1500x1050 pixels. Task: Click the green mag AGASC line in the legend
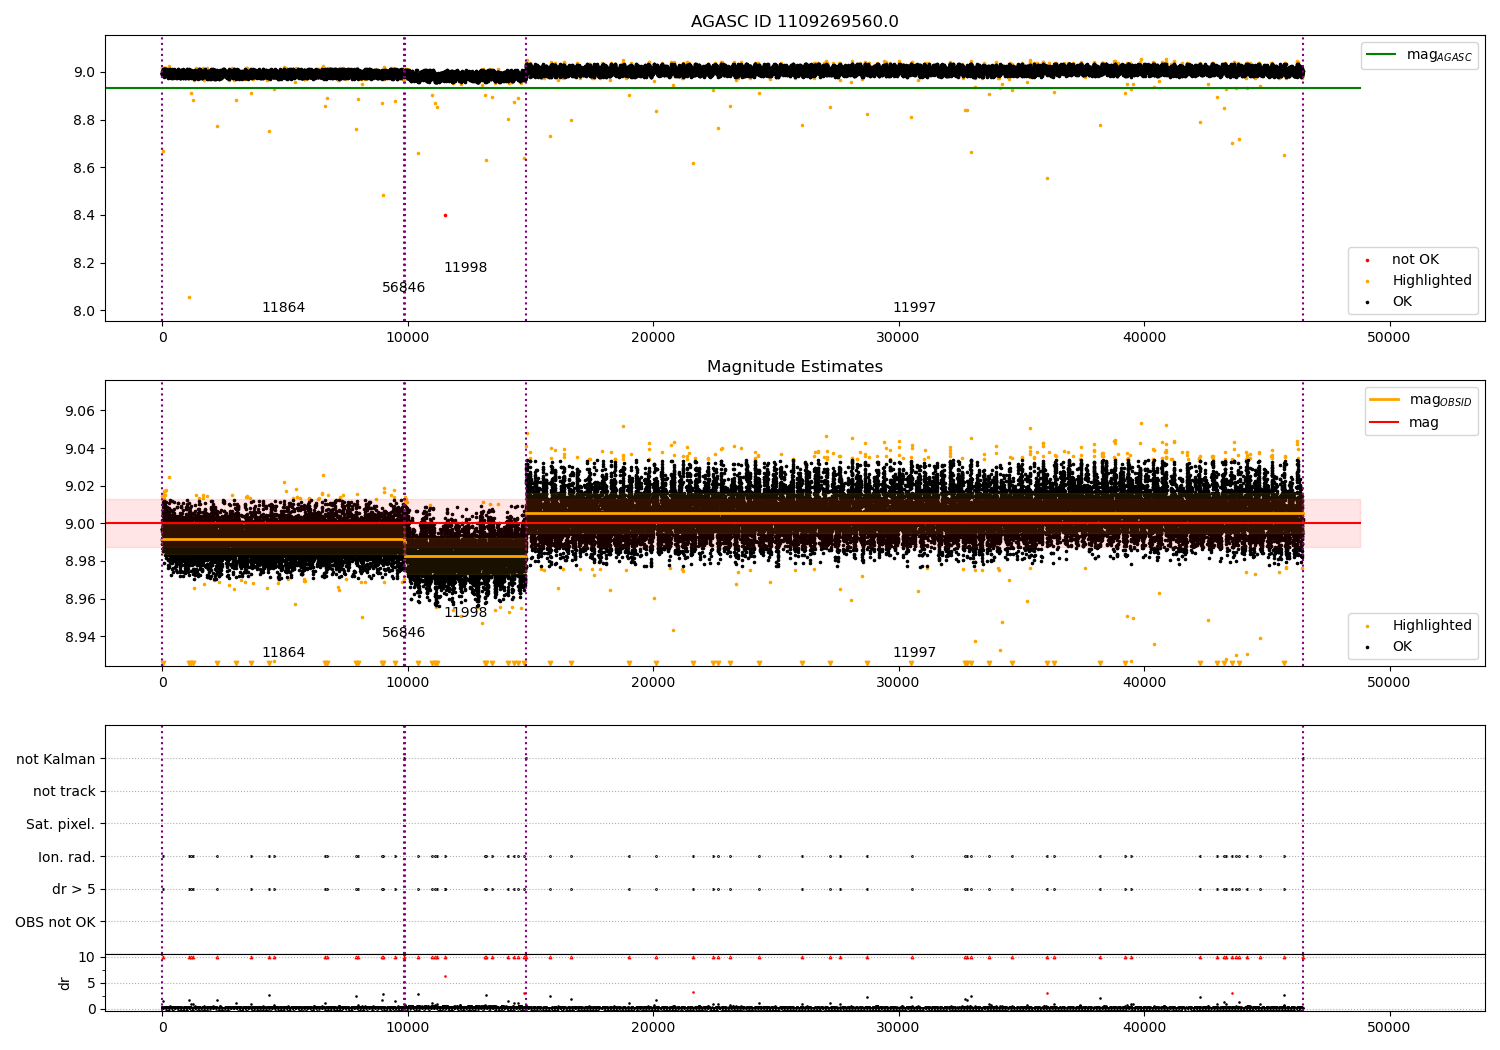[x=1383, y=55]
